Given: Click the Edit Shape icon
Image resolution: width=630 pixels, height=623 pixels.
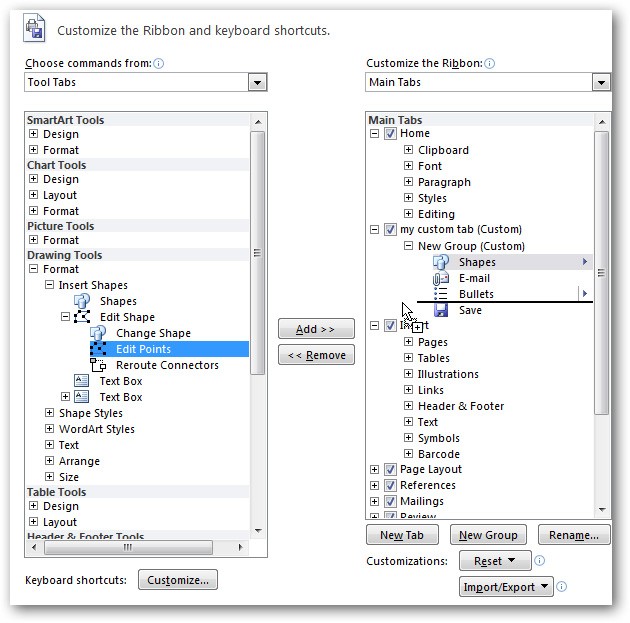Looking at the screenshot, I should pyautogui.click(x=82, y=317).
